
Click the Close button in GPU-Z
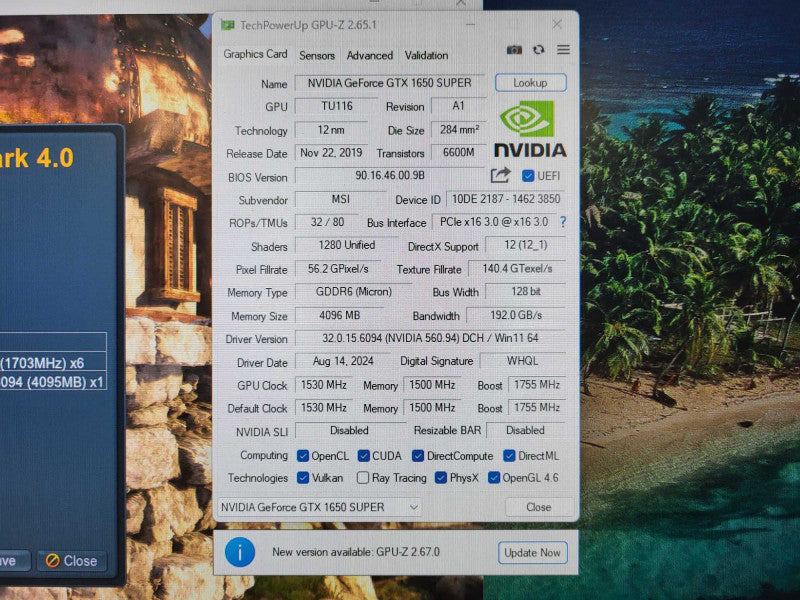[539, 507]
